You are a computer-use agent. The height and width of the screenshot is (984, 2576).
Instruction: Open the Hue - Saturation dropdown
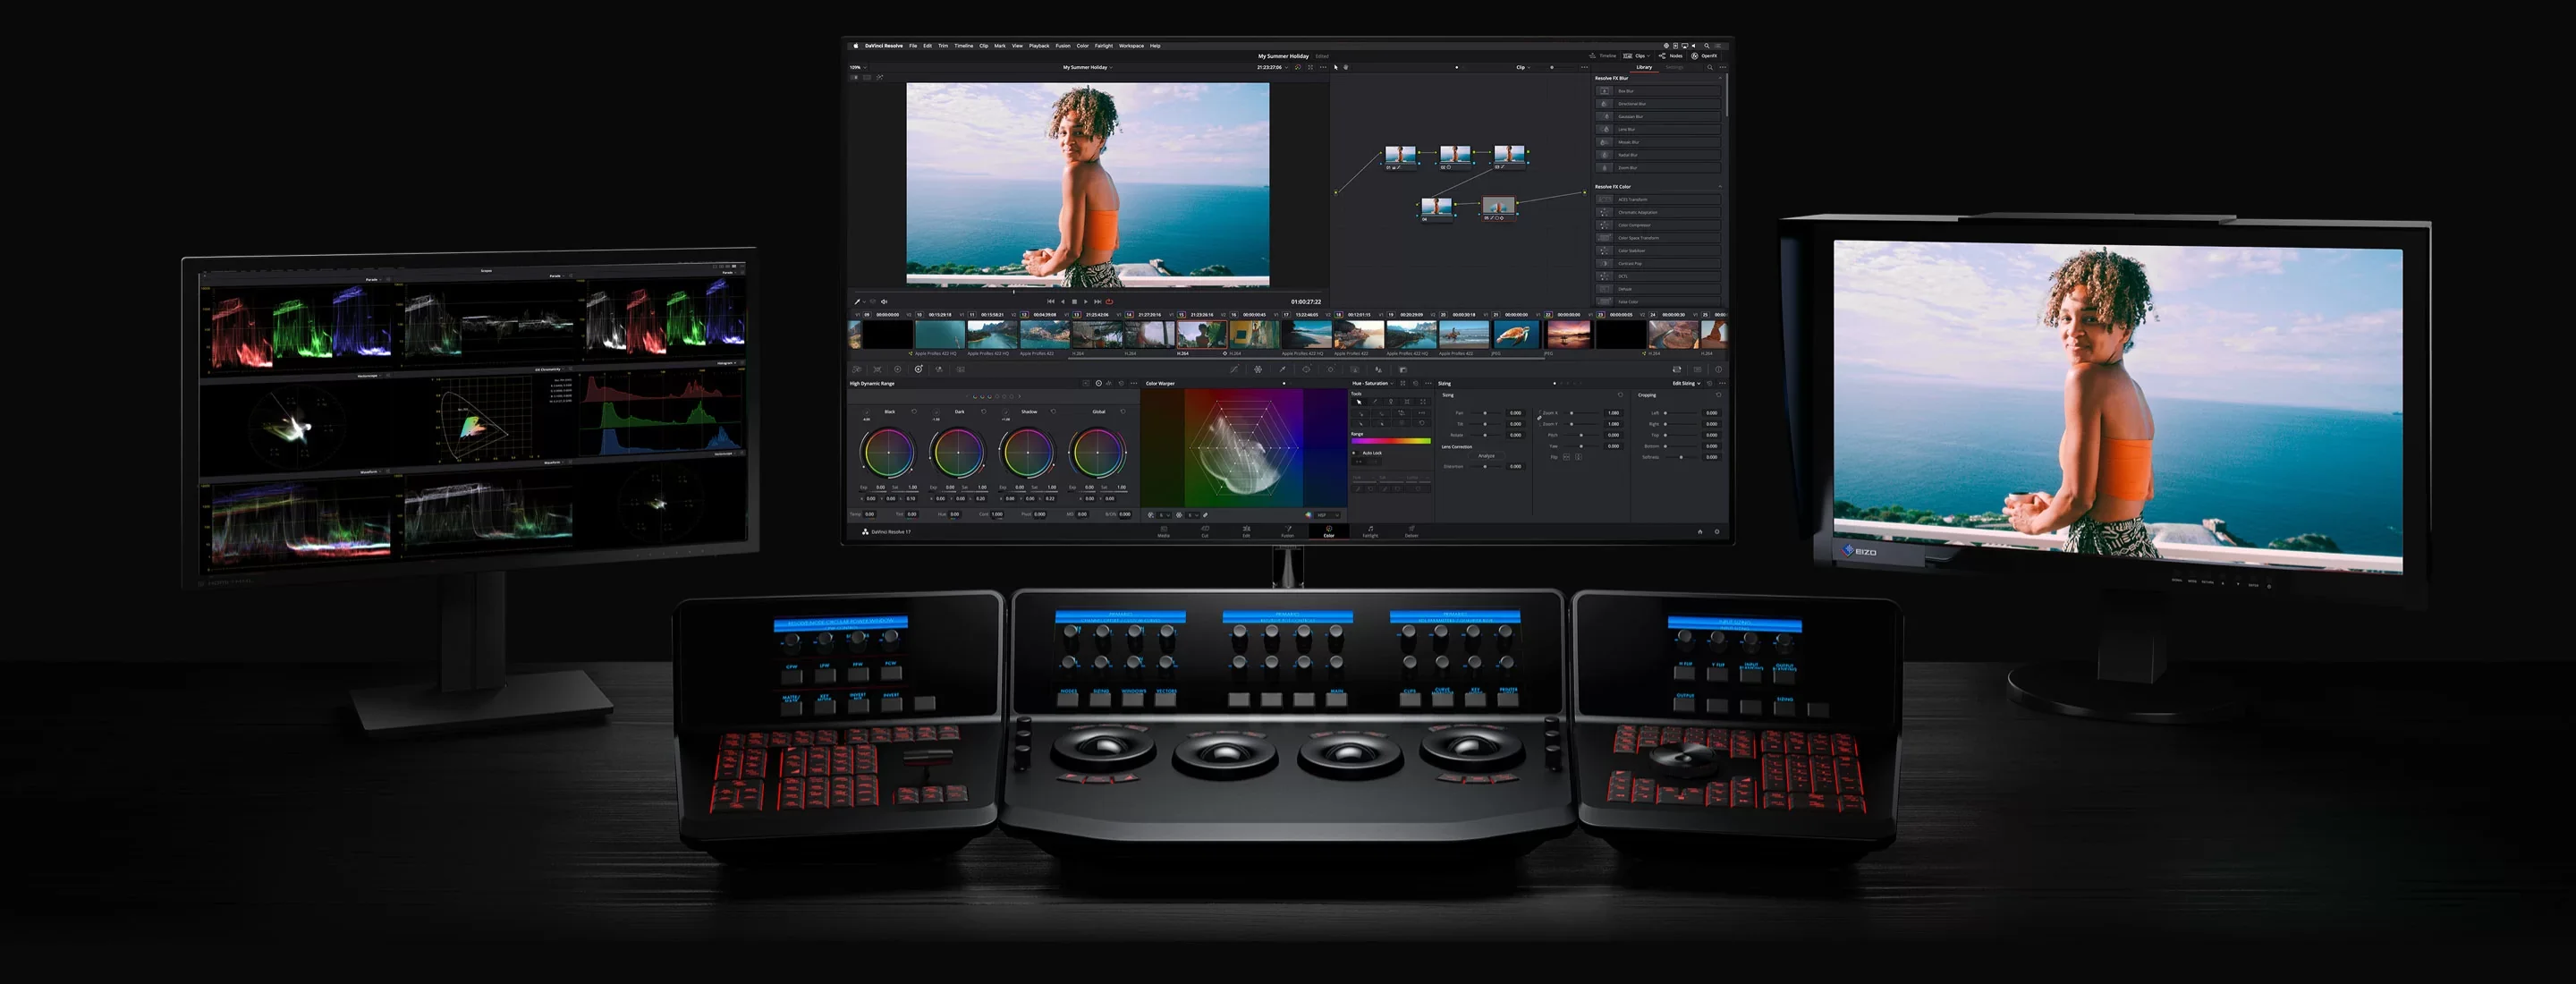[x=1372, y=383]
